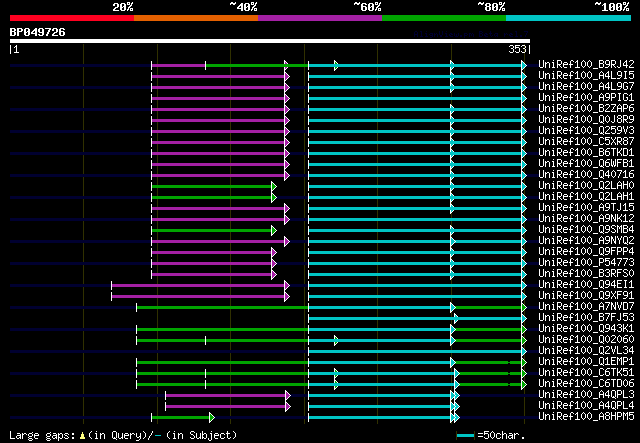
Task: Click the cyan =50char. scale swatch
Action: 465,435
